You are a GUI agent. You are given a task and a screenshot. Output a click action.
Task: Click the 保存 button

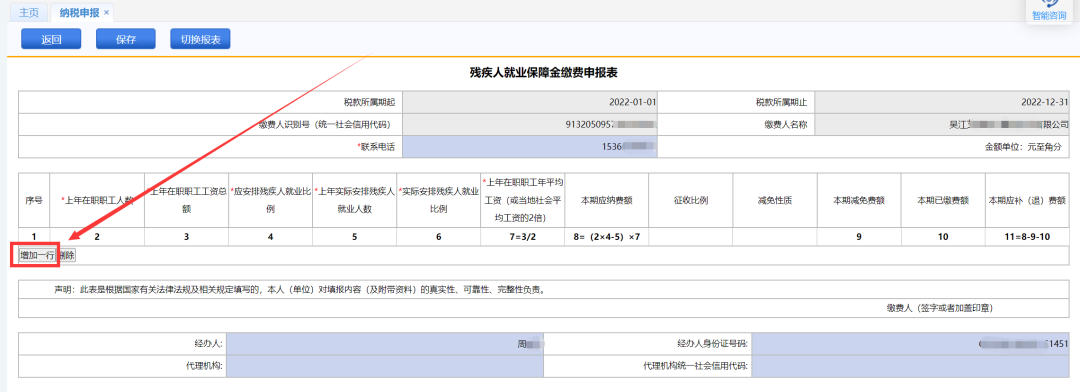(125, 39)
